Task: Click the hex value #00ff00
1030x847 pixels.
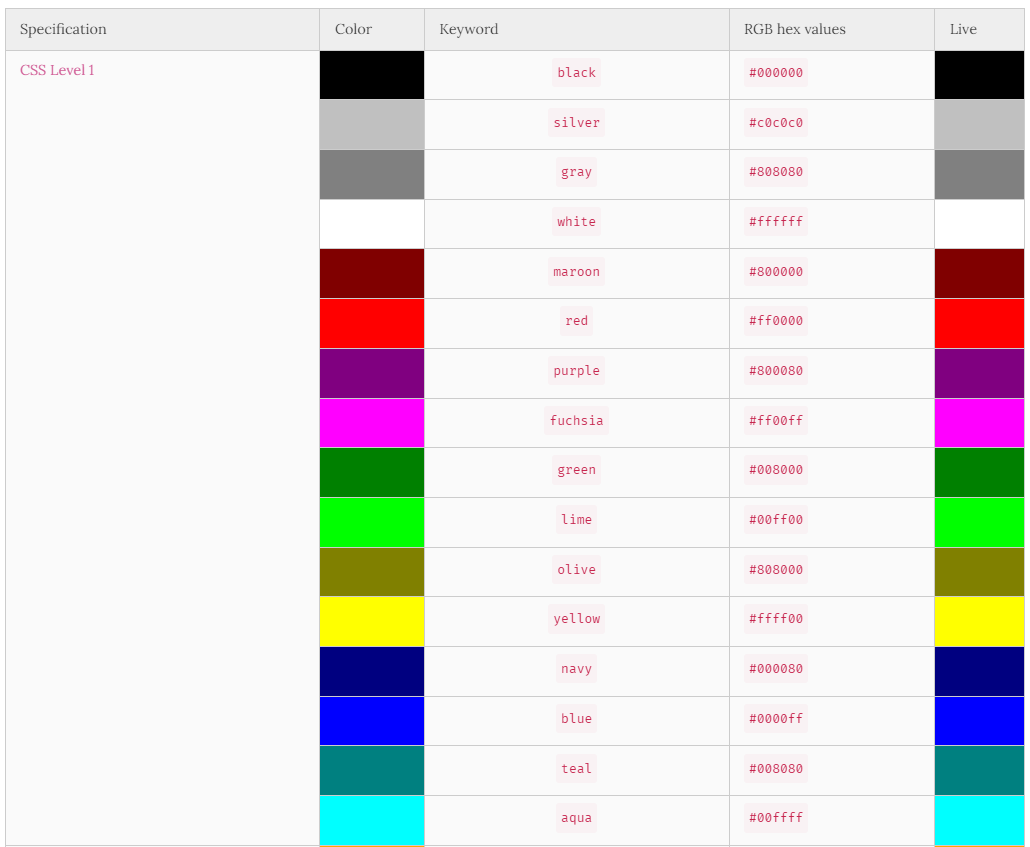Action: click(x=776, y=519)
